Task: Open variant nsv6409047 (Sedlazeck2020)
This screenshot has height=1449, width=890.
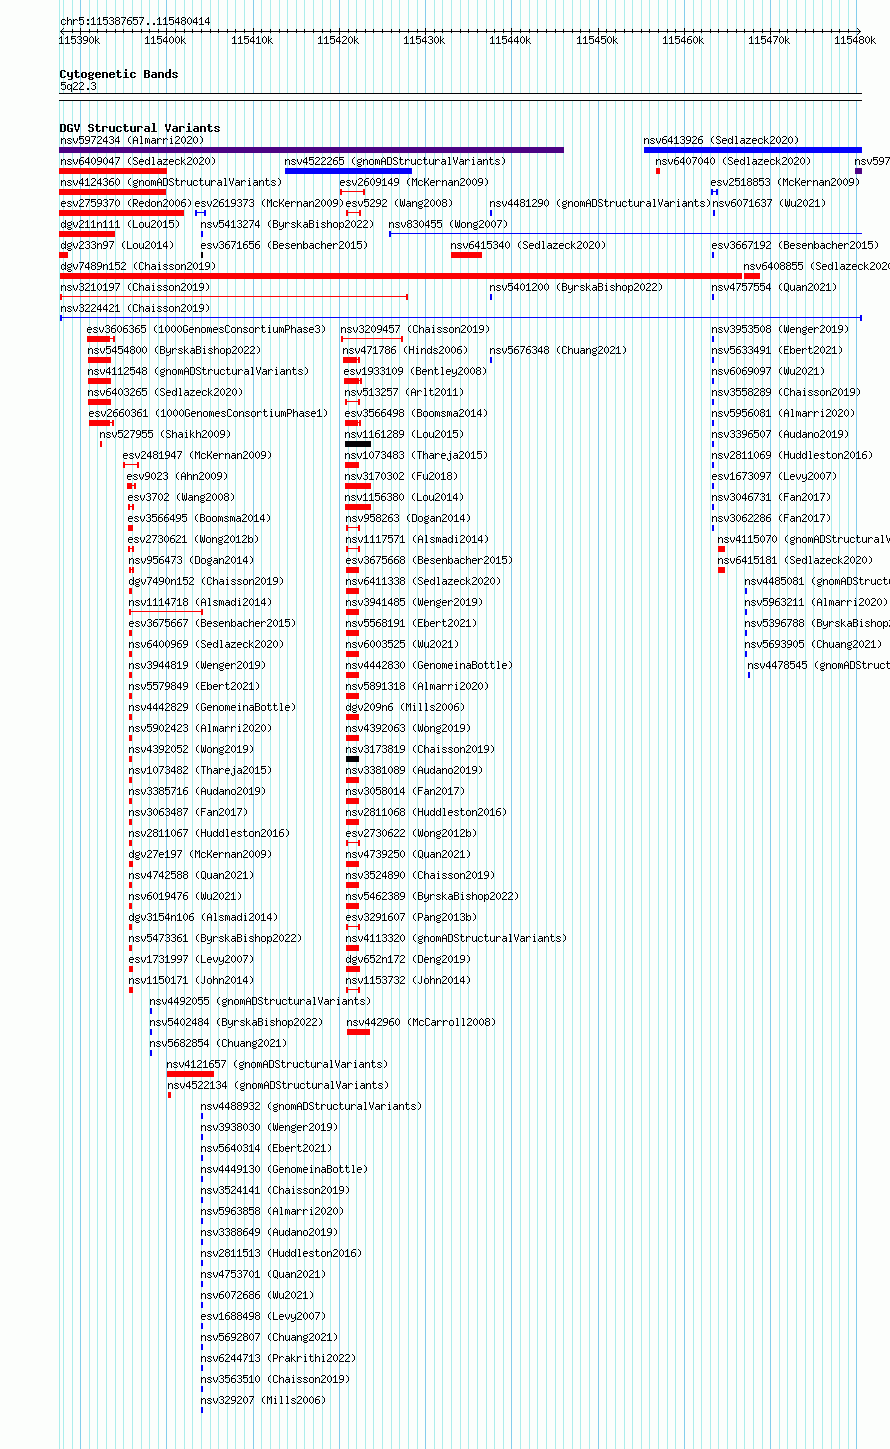Action: coord(138,162)
